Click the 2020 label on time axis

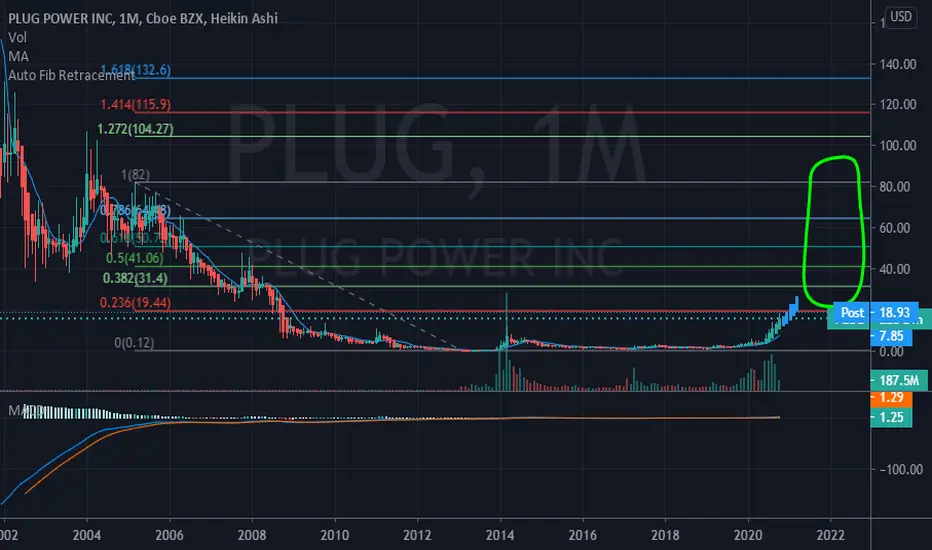tap(748, 536)
